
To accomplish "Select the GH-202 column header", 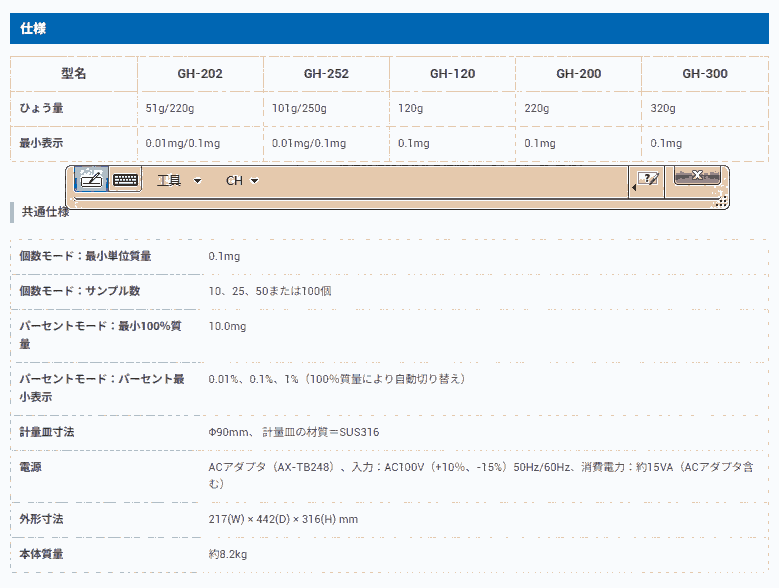I will 200,74.
